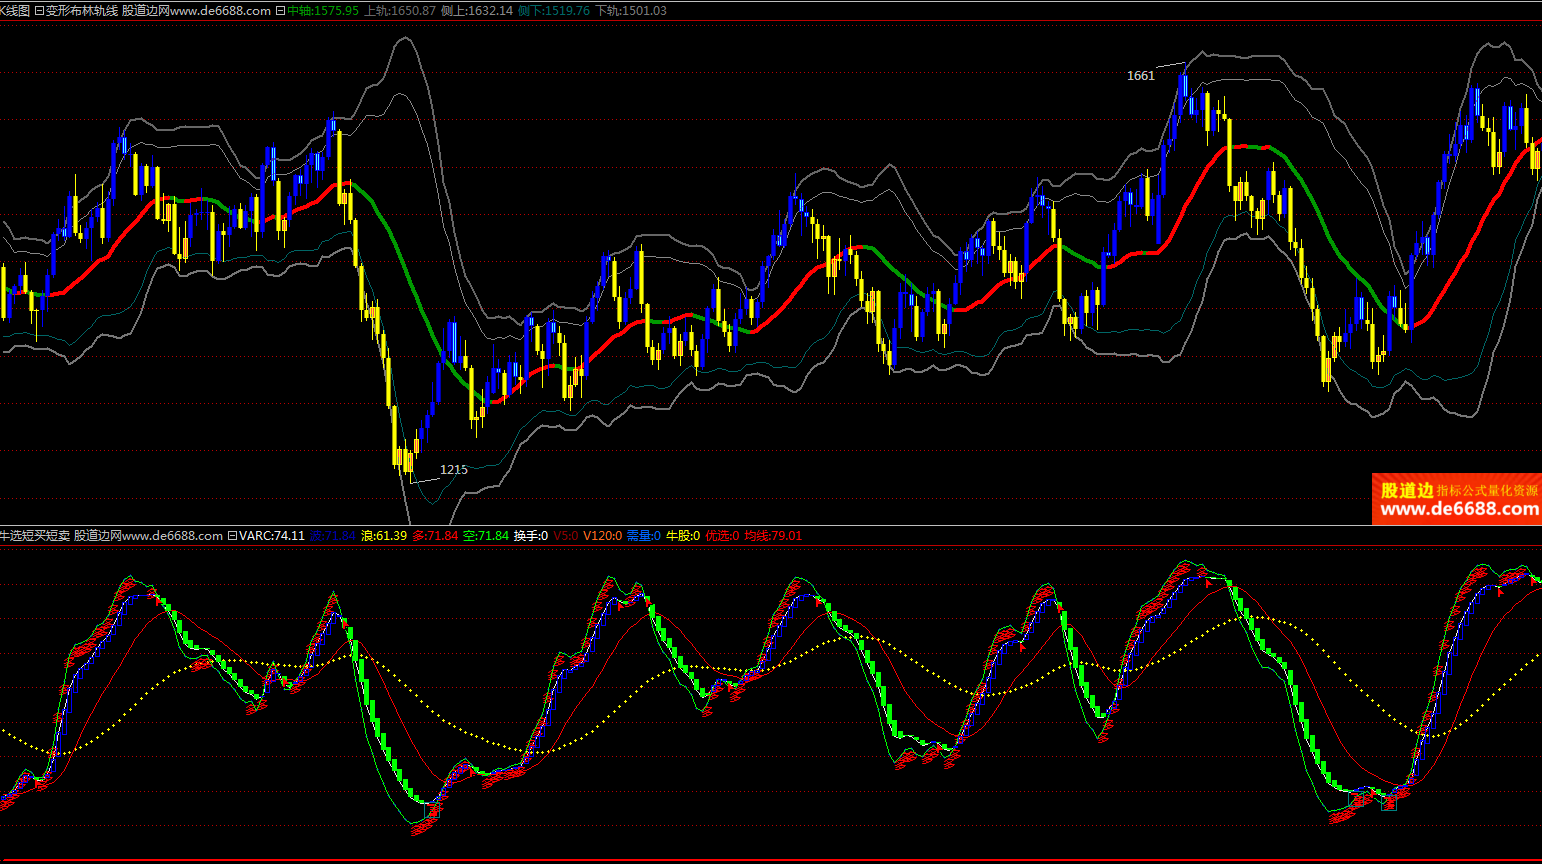The width and height of the screenshot is (1542, 864).
Task: Click the 1215 low price marker
Action: (x=453, y=470)
